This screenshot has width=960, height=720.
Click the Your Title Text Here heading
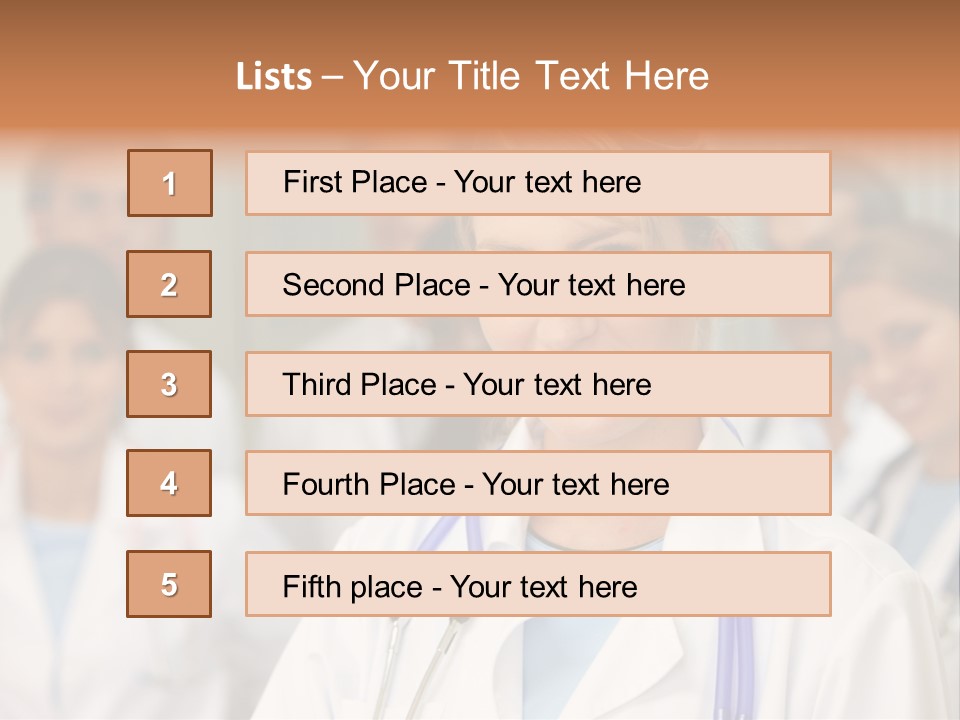(531, 76)
